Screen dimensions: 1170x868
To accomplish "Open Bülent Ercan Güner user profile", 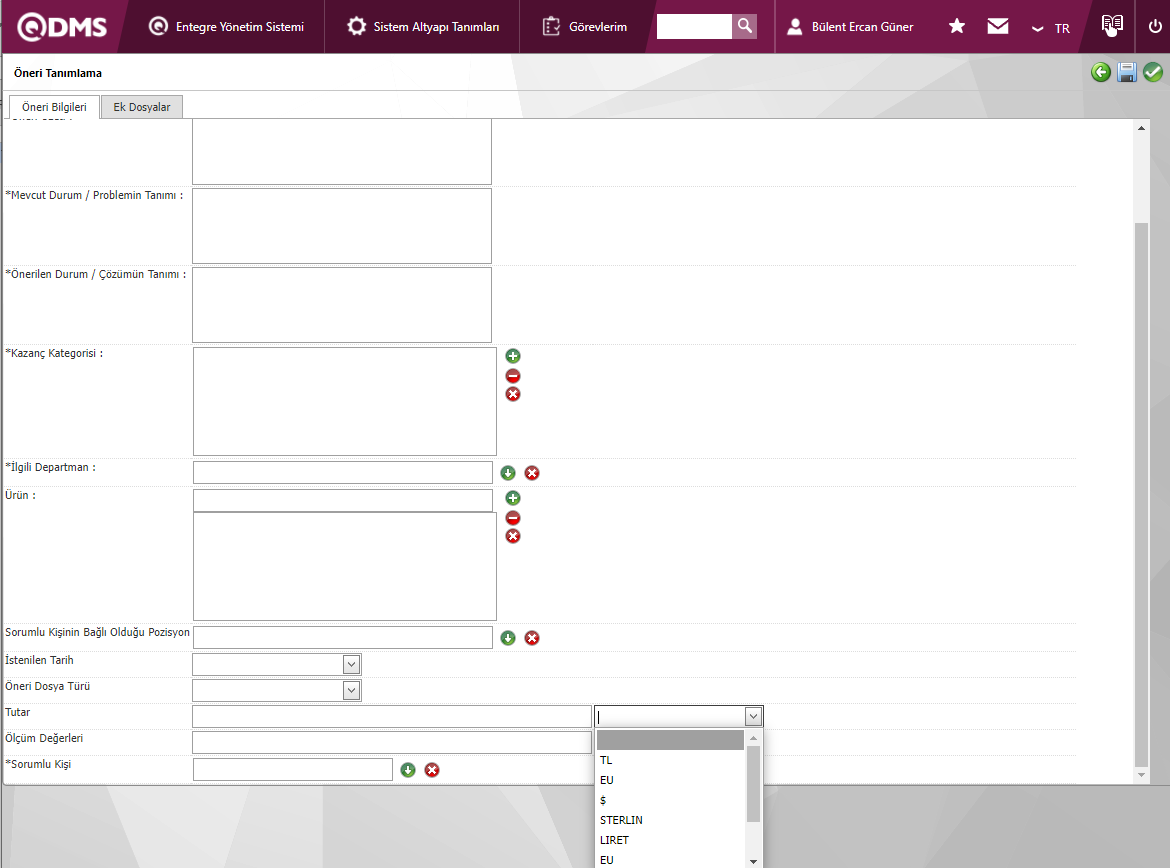I will coord(850,27).
